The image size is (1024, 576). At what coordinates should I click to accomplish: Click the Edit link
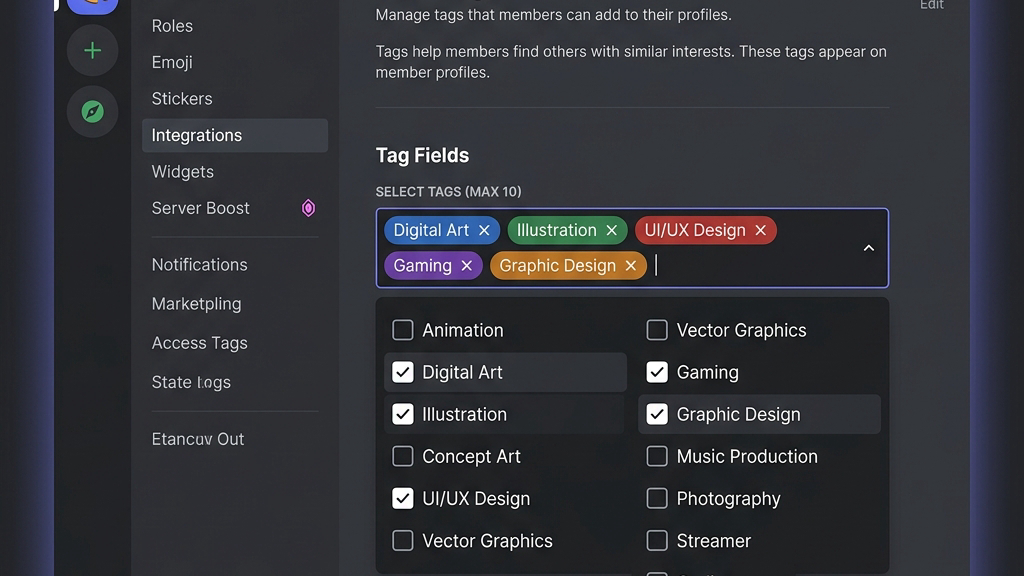(x=931, y=5)
